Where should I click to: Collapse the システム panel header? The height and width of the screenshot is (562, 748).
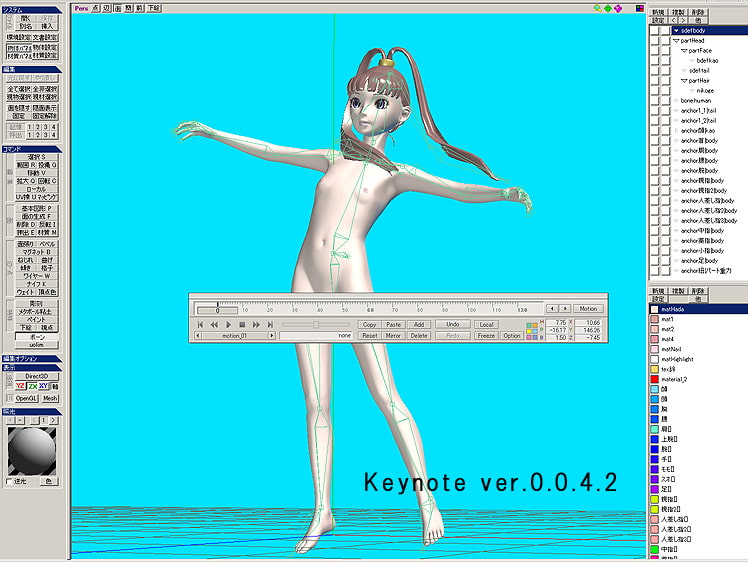(x=31, y=10)
